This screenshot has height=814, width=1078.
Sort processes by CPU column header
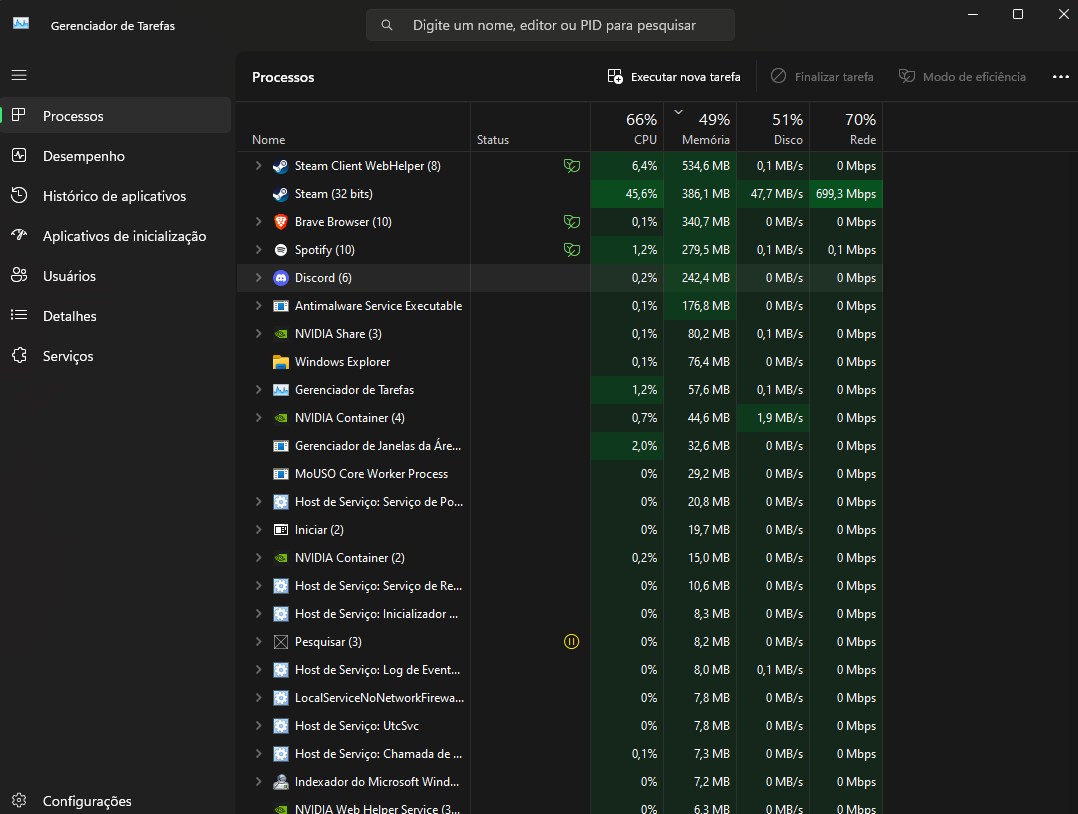coord(627,127)
